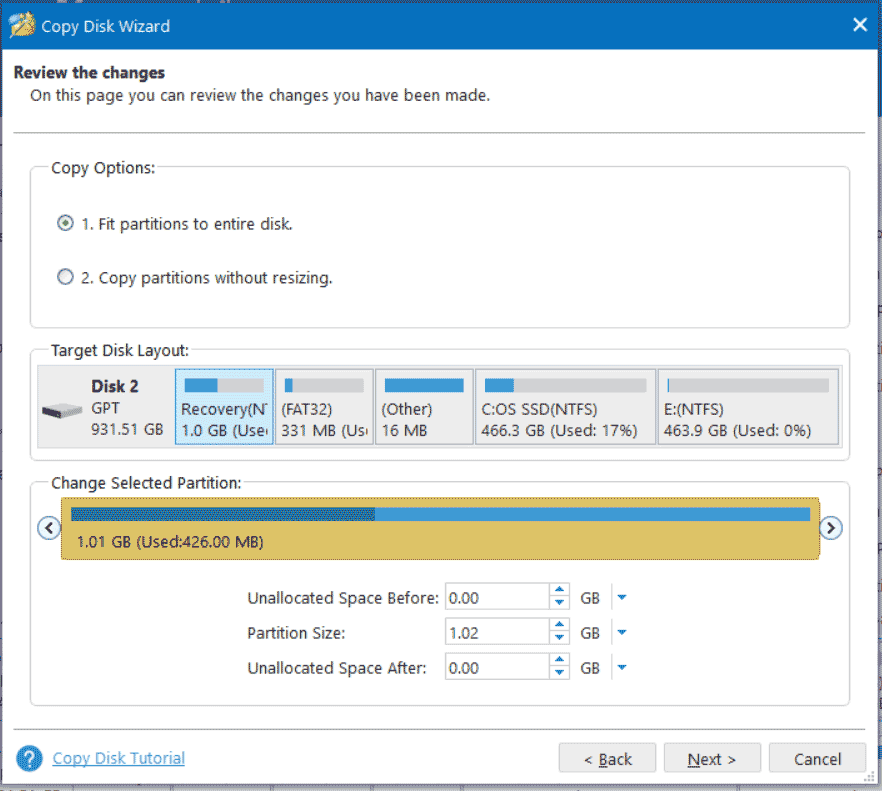Viewport: 882px width, 791px height.
Task: Click the blue help question mark icon
Action: 29,758
